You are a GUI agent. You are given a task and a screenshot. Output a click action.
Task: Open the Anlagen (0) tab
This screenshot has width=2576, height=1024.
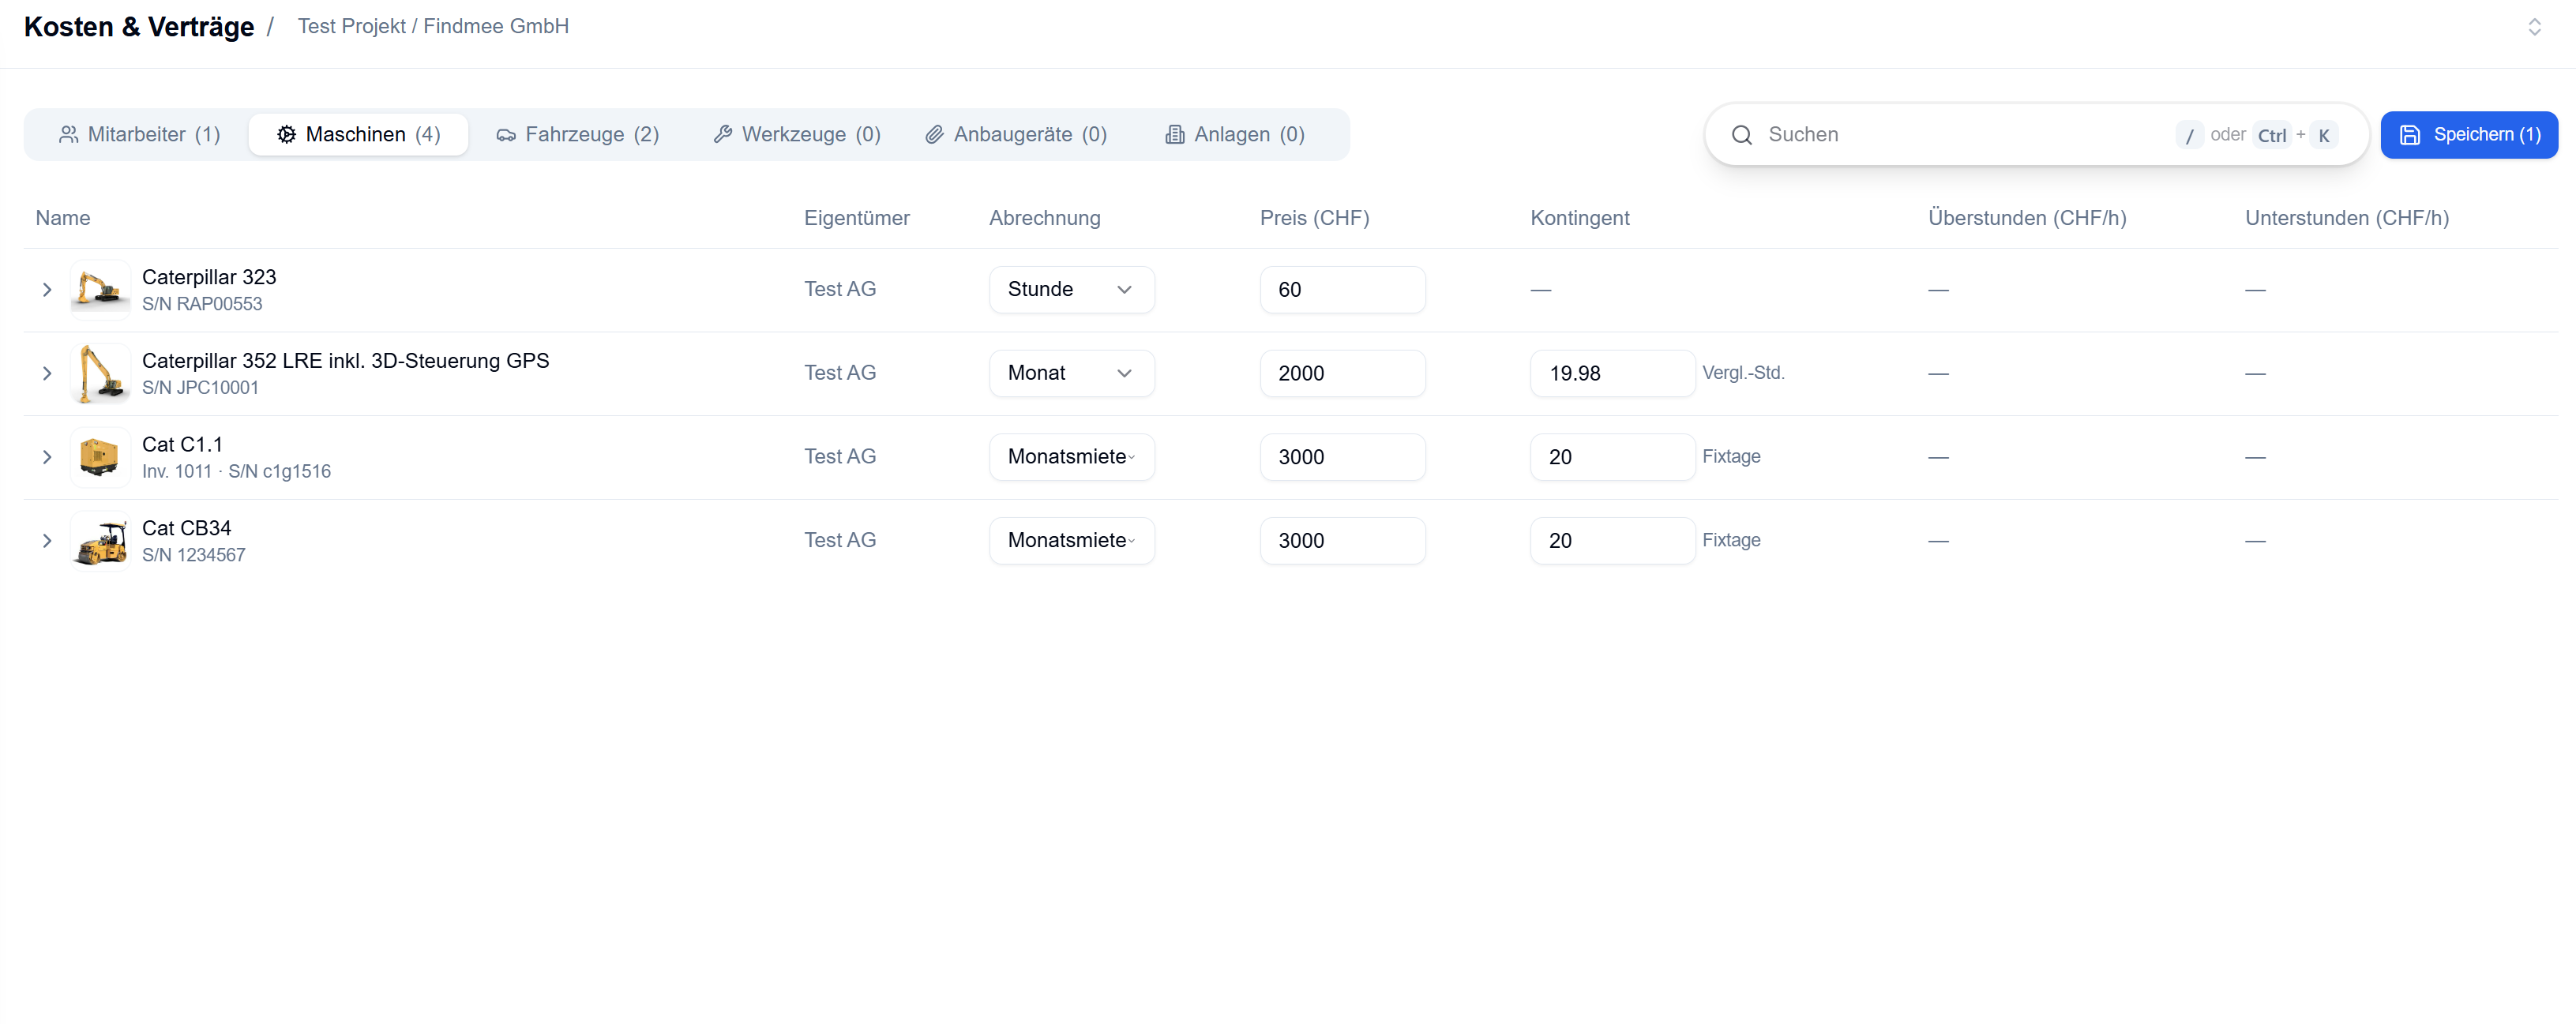(1234, 134)
